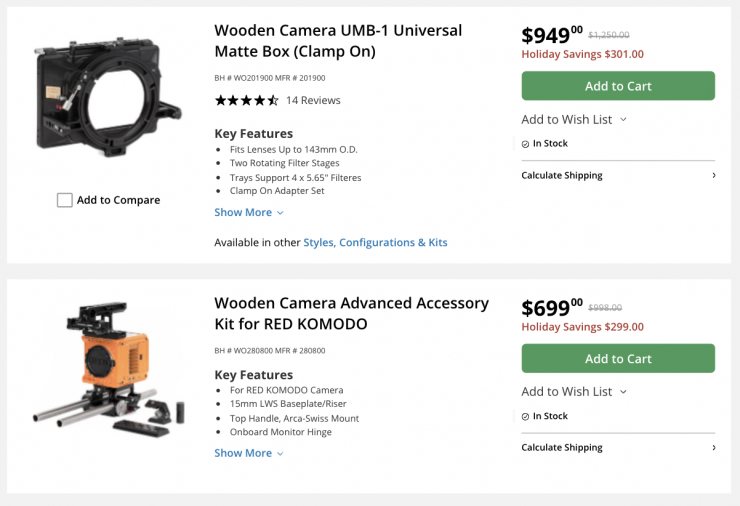
Task: Add the UMB-1 Matte Box to cart
Action: tap(618, 86)
